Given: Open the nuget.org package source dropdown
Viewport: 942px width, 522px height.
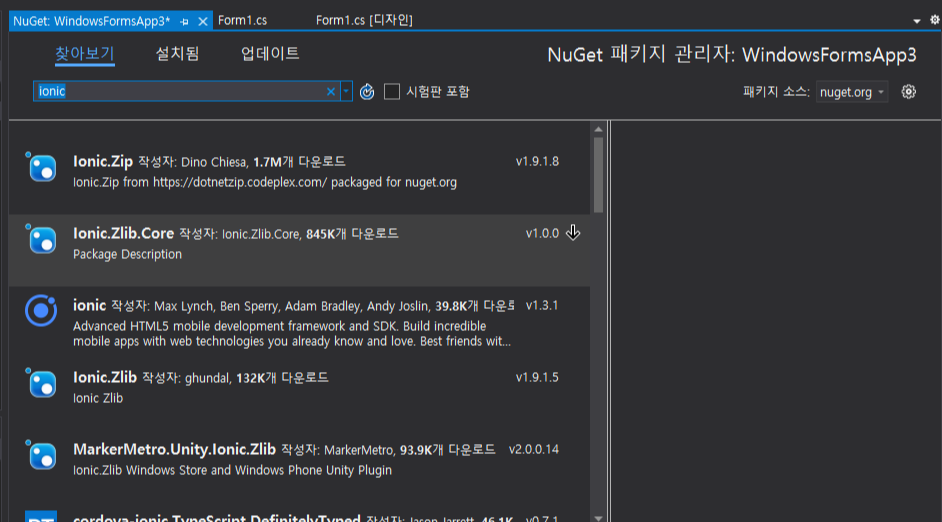Looking at the screenshot, I should click(851, 92).
